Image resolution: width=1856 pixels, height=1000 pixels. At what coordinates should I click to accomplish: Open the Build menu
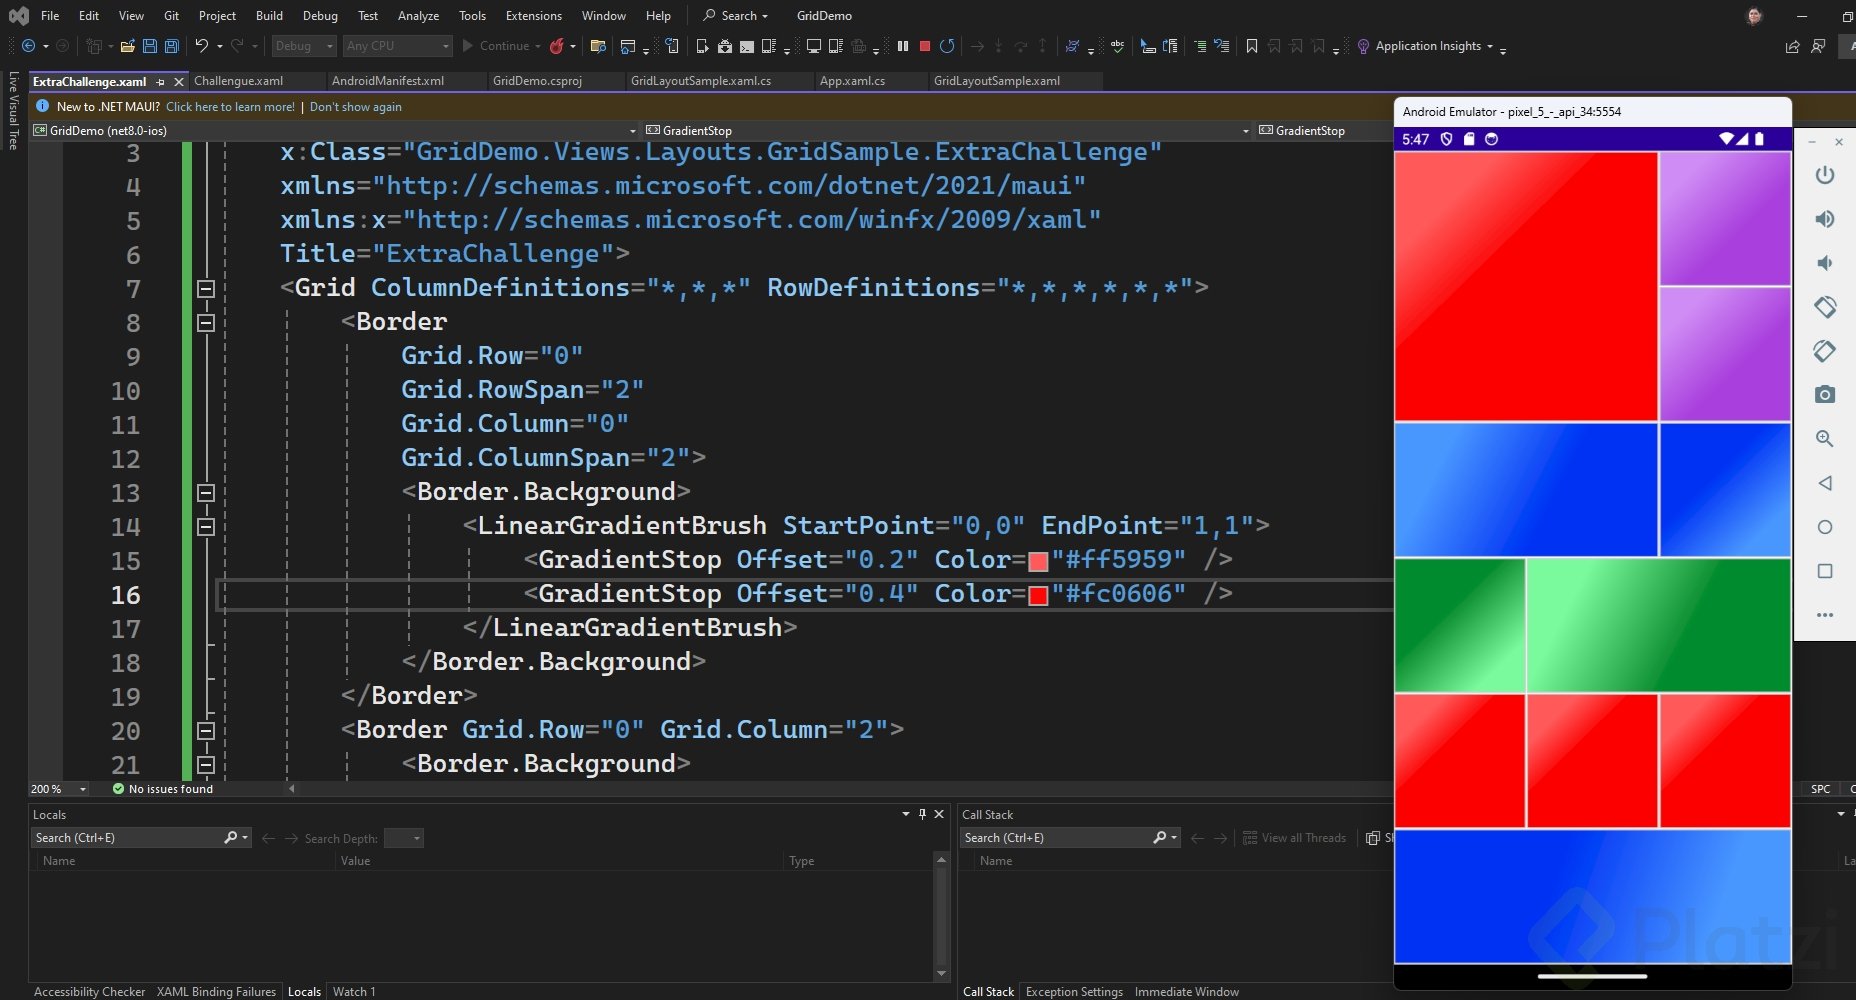[269, 16]
